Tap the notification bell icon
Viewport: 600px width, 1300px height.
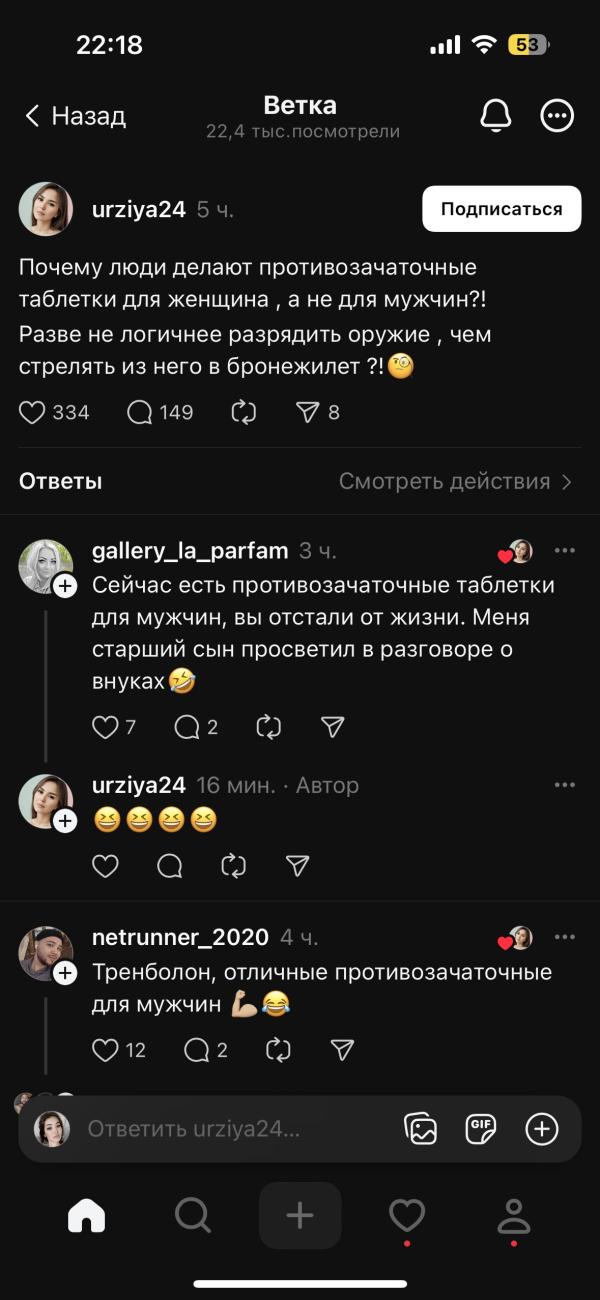click(495, 116)
